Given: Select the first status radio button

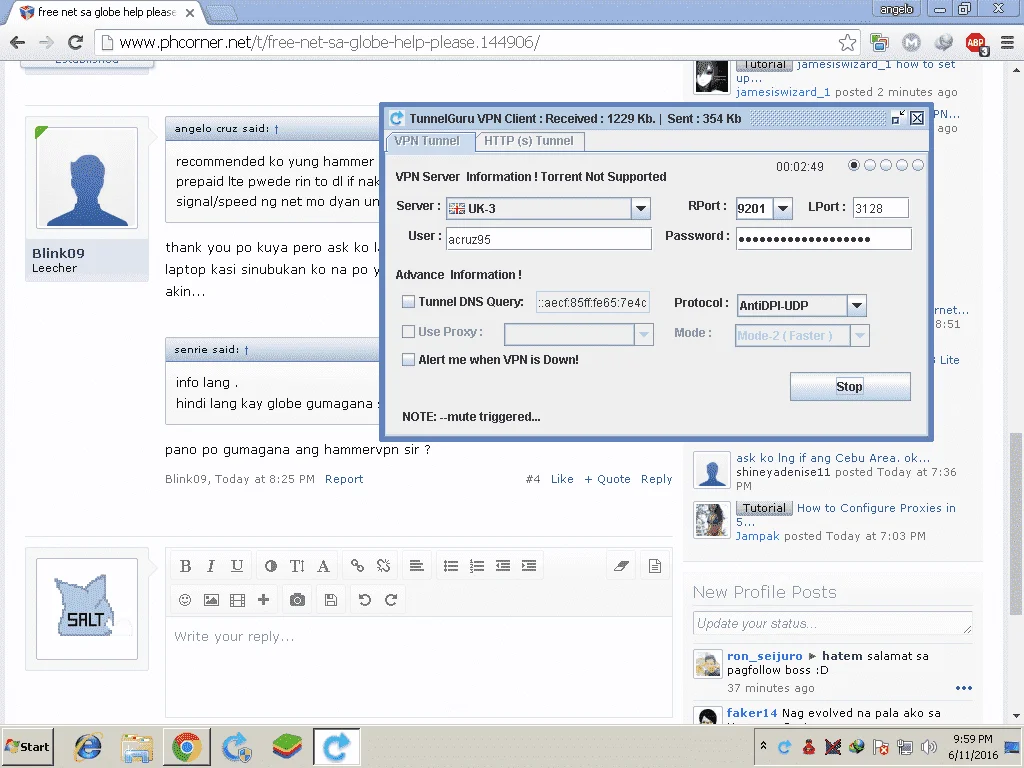Looking at the screenshot, I should click(854, 165).
